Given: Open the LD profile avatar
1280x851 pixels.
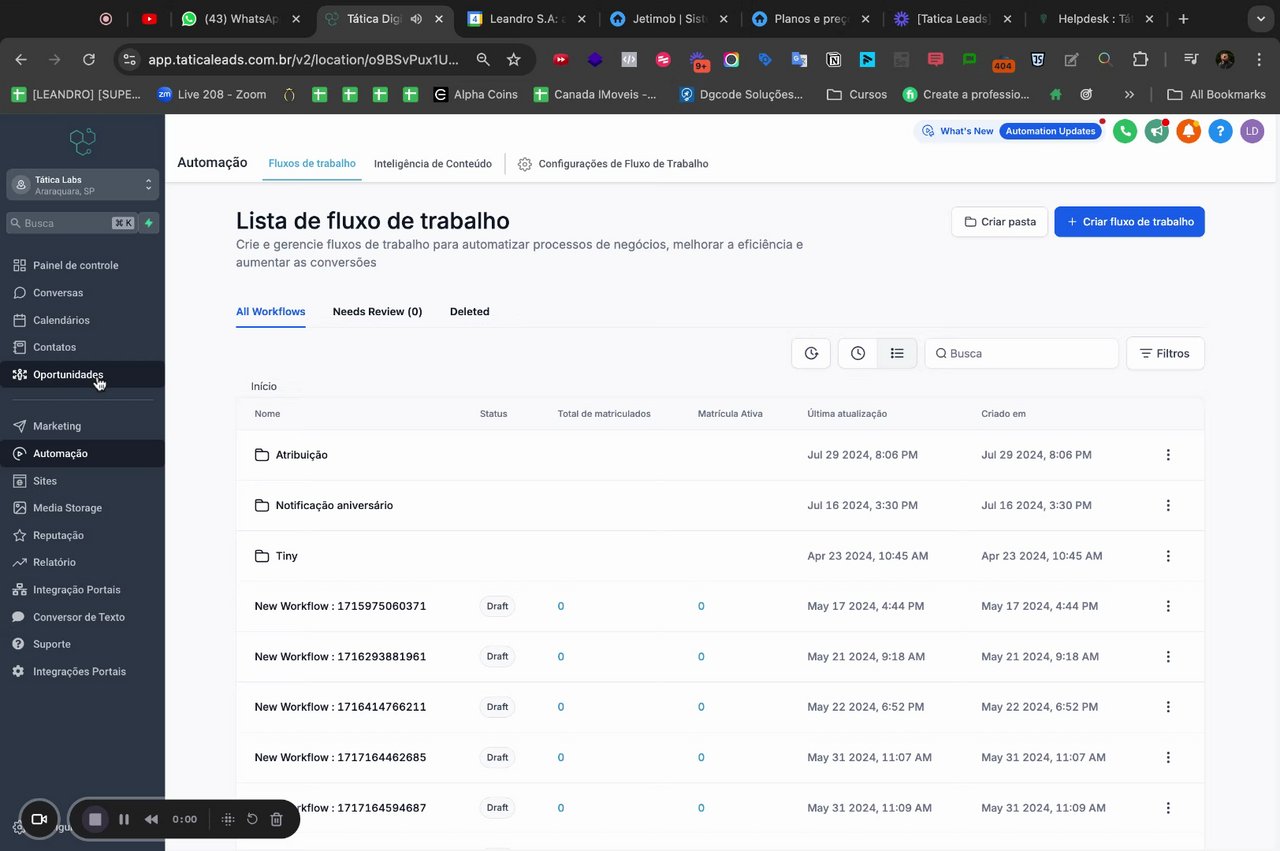Looking at the screenshot, I should pos(1252,131).
